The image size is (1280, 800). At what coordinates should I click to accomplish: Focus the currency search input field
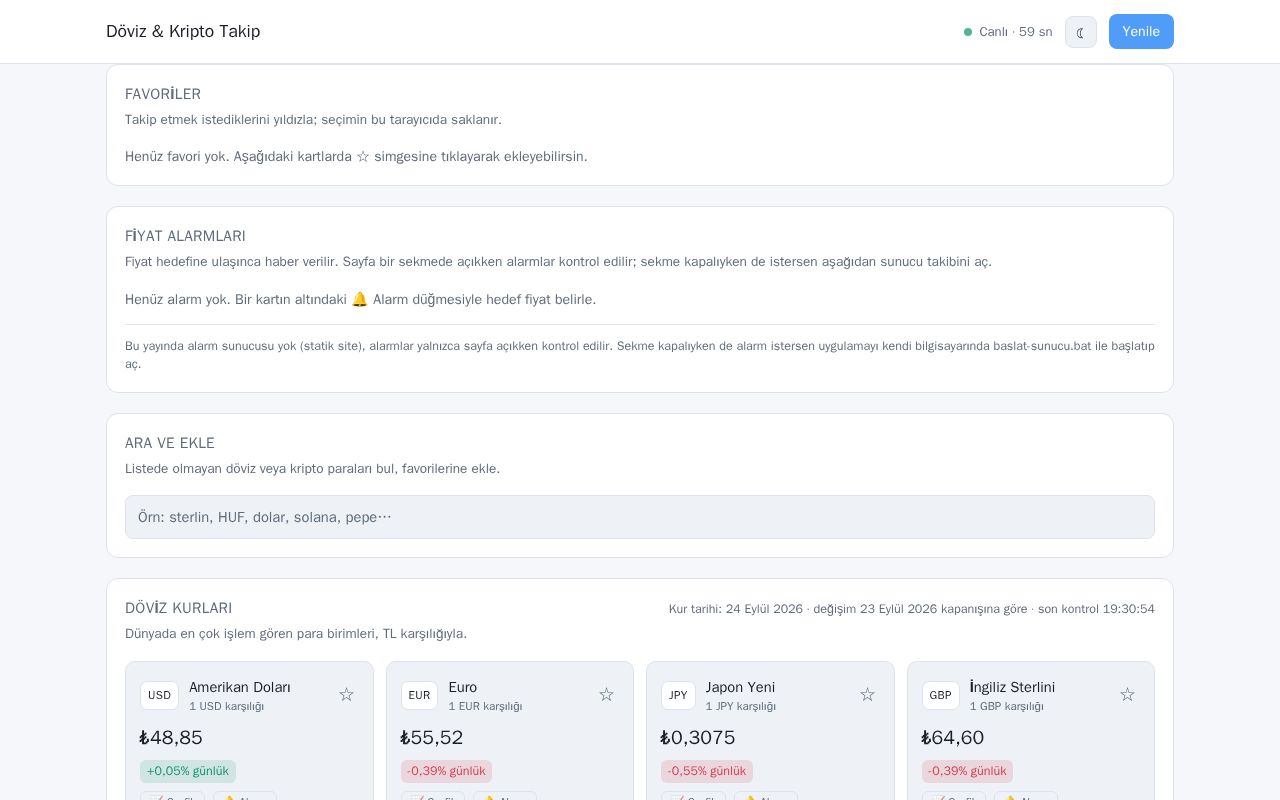tap(640, 517)
